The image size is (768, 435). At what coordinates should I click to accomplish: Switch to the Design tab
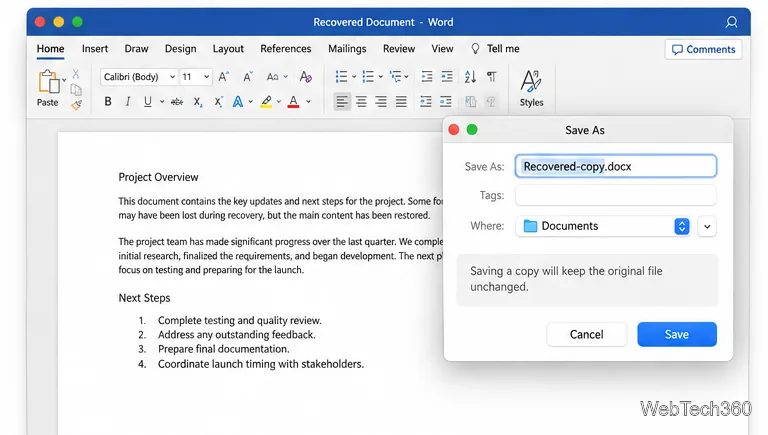click(180, 48)
